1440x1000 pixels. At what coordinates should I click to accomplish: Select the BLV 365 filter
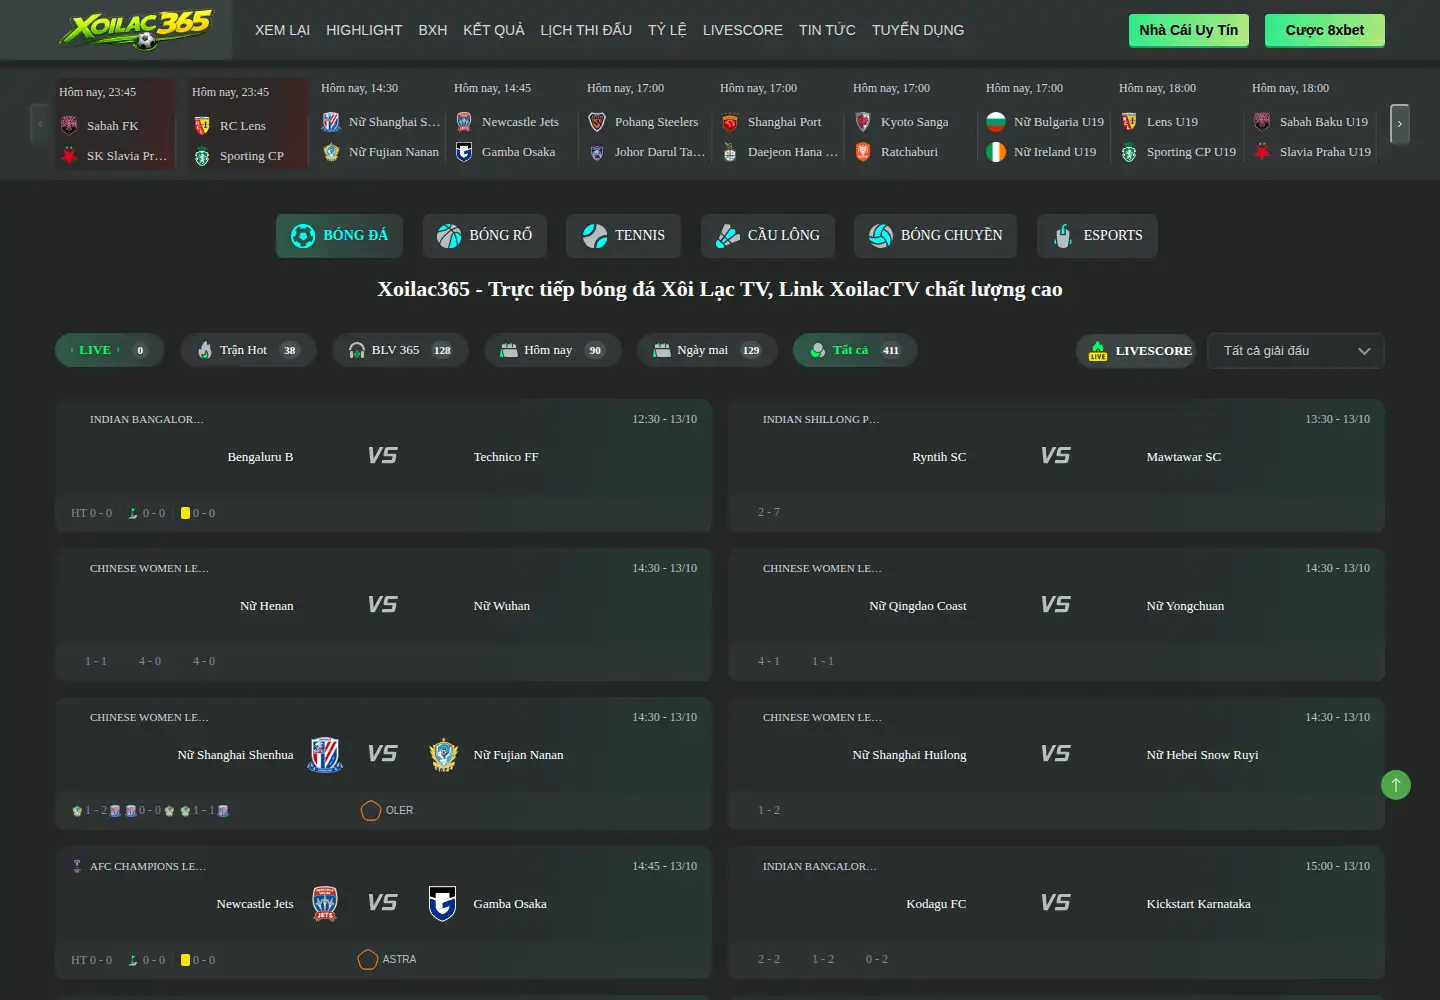[400, 350]
